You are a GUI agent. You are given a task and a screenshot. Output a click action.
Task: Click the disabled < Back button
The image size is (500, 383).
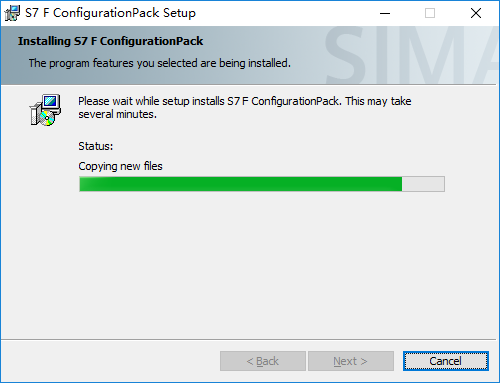(263, 361)
